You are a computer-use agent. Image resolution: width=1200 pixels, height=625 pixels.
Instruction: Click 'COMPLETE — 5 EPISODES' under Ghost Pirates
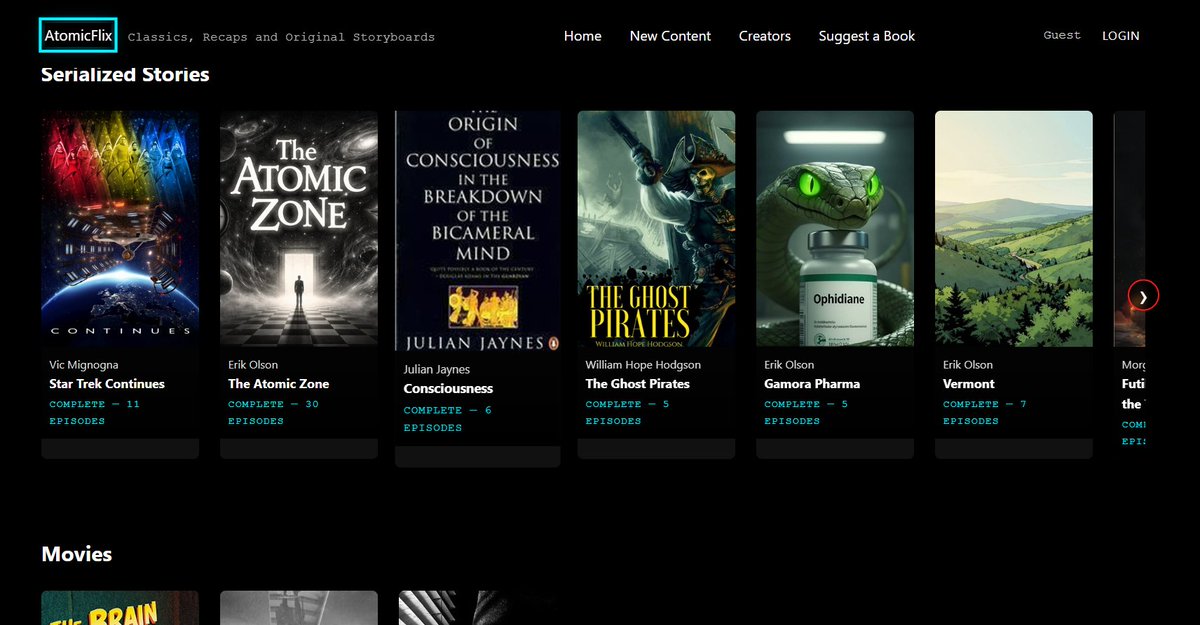click(627, 412)
